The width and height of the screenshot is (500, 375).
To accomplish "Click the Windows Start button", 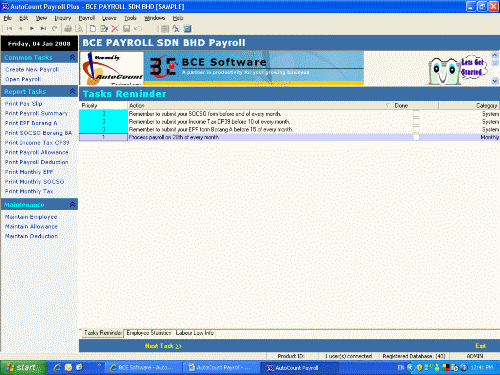I will 23,368.
